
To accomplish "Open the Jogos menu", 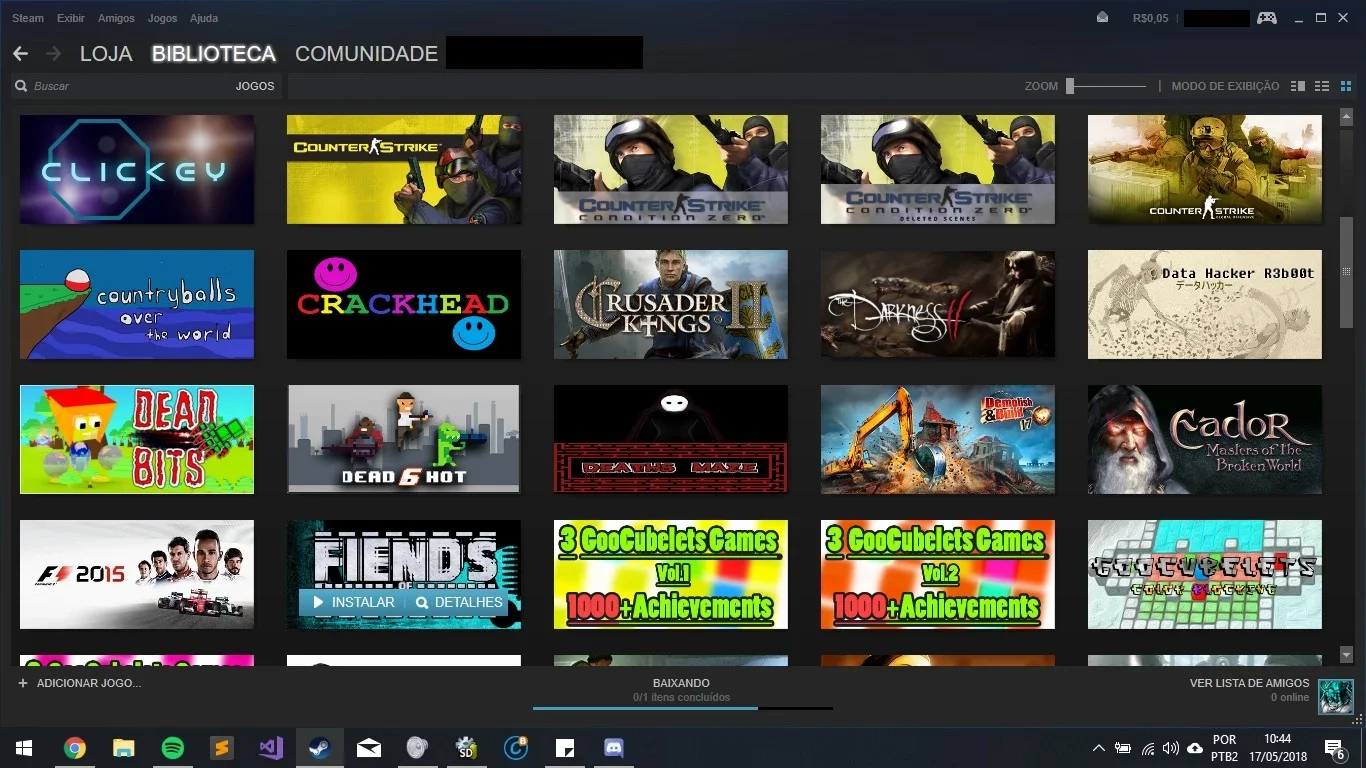I will 162,18.
